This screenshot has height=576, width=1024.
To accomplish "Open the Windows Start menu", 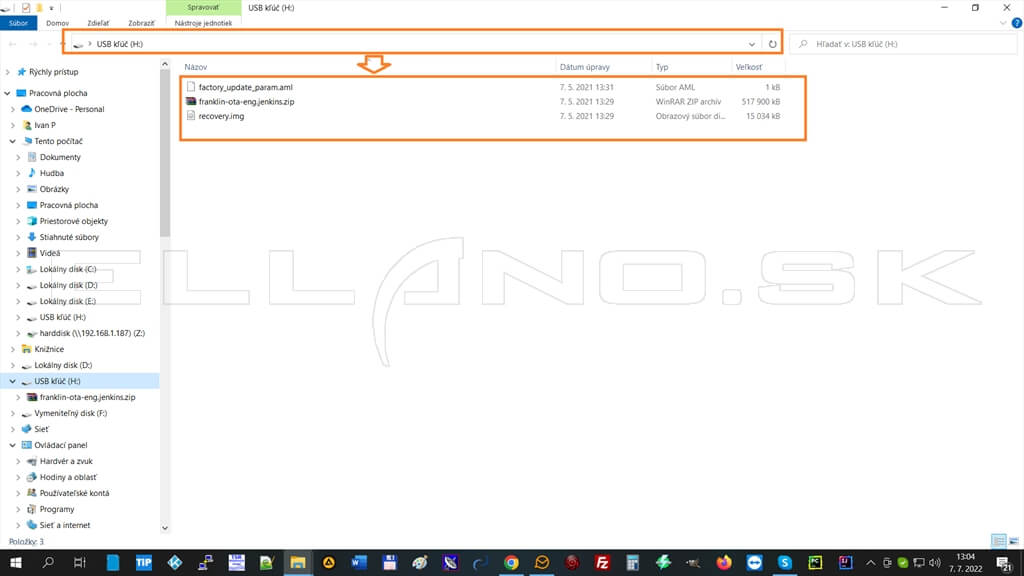I will coord(16,562).
